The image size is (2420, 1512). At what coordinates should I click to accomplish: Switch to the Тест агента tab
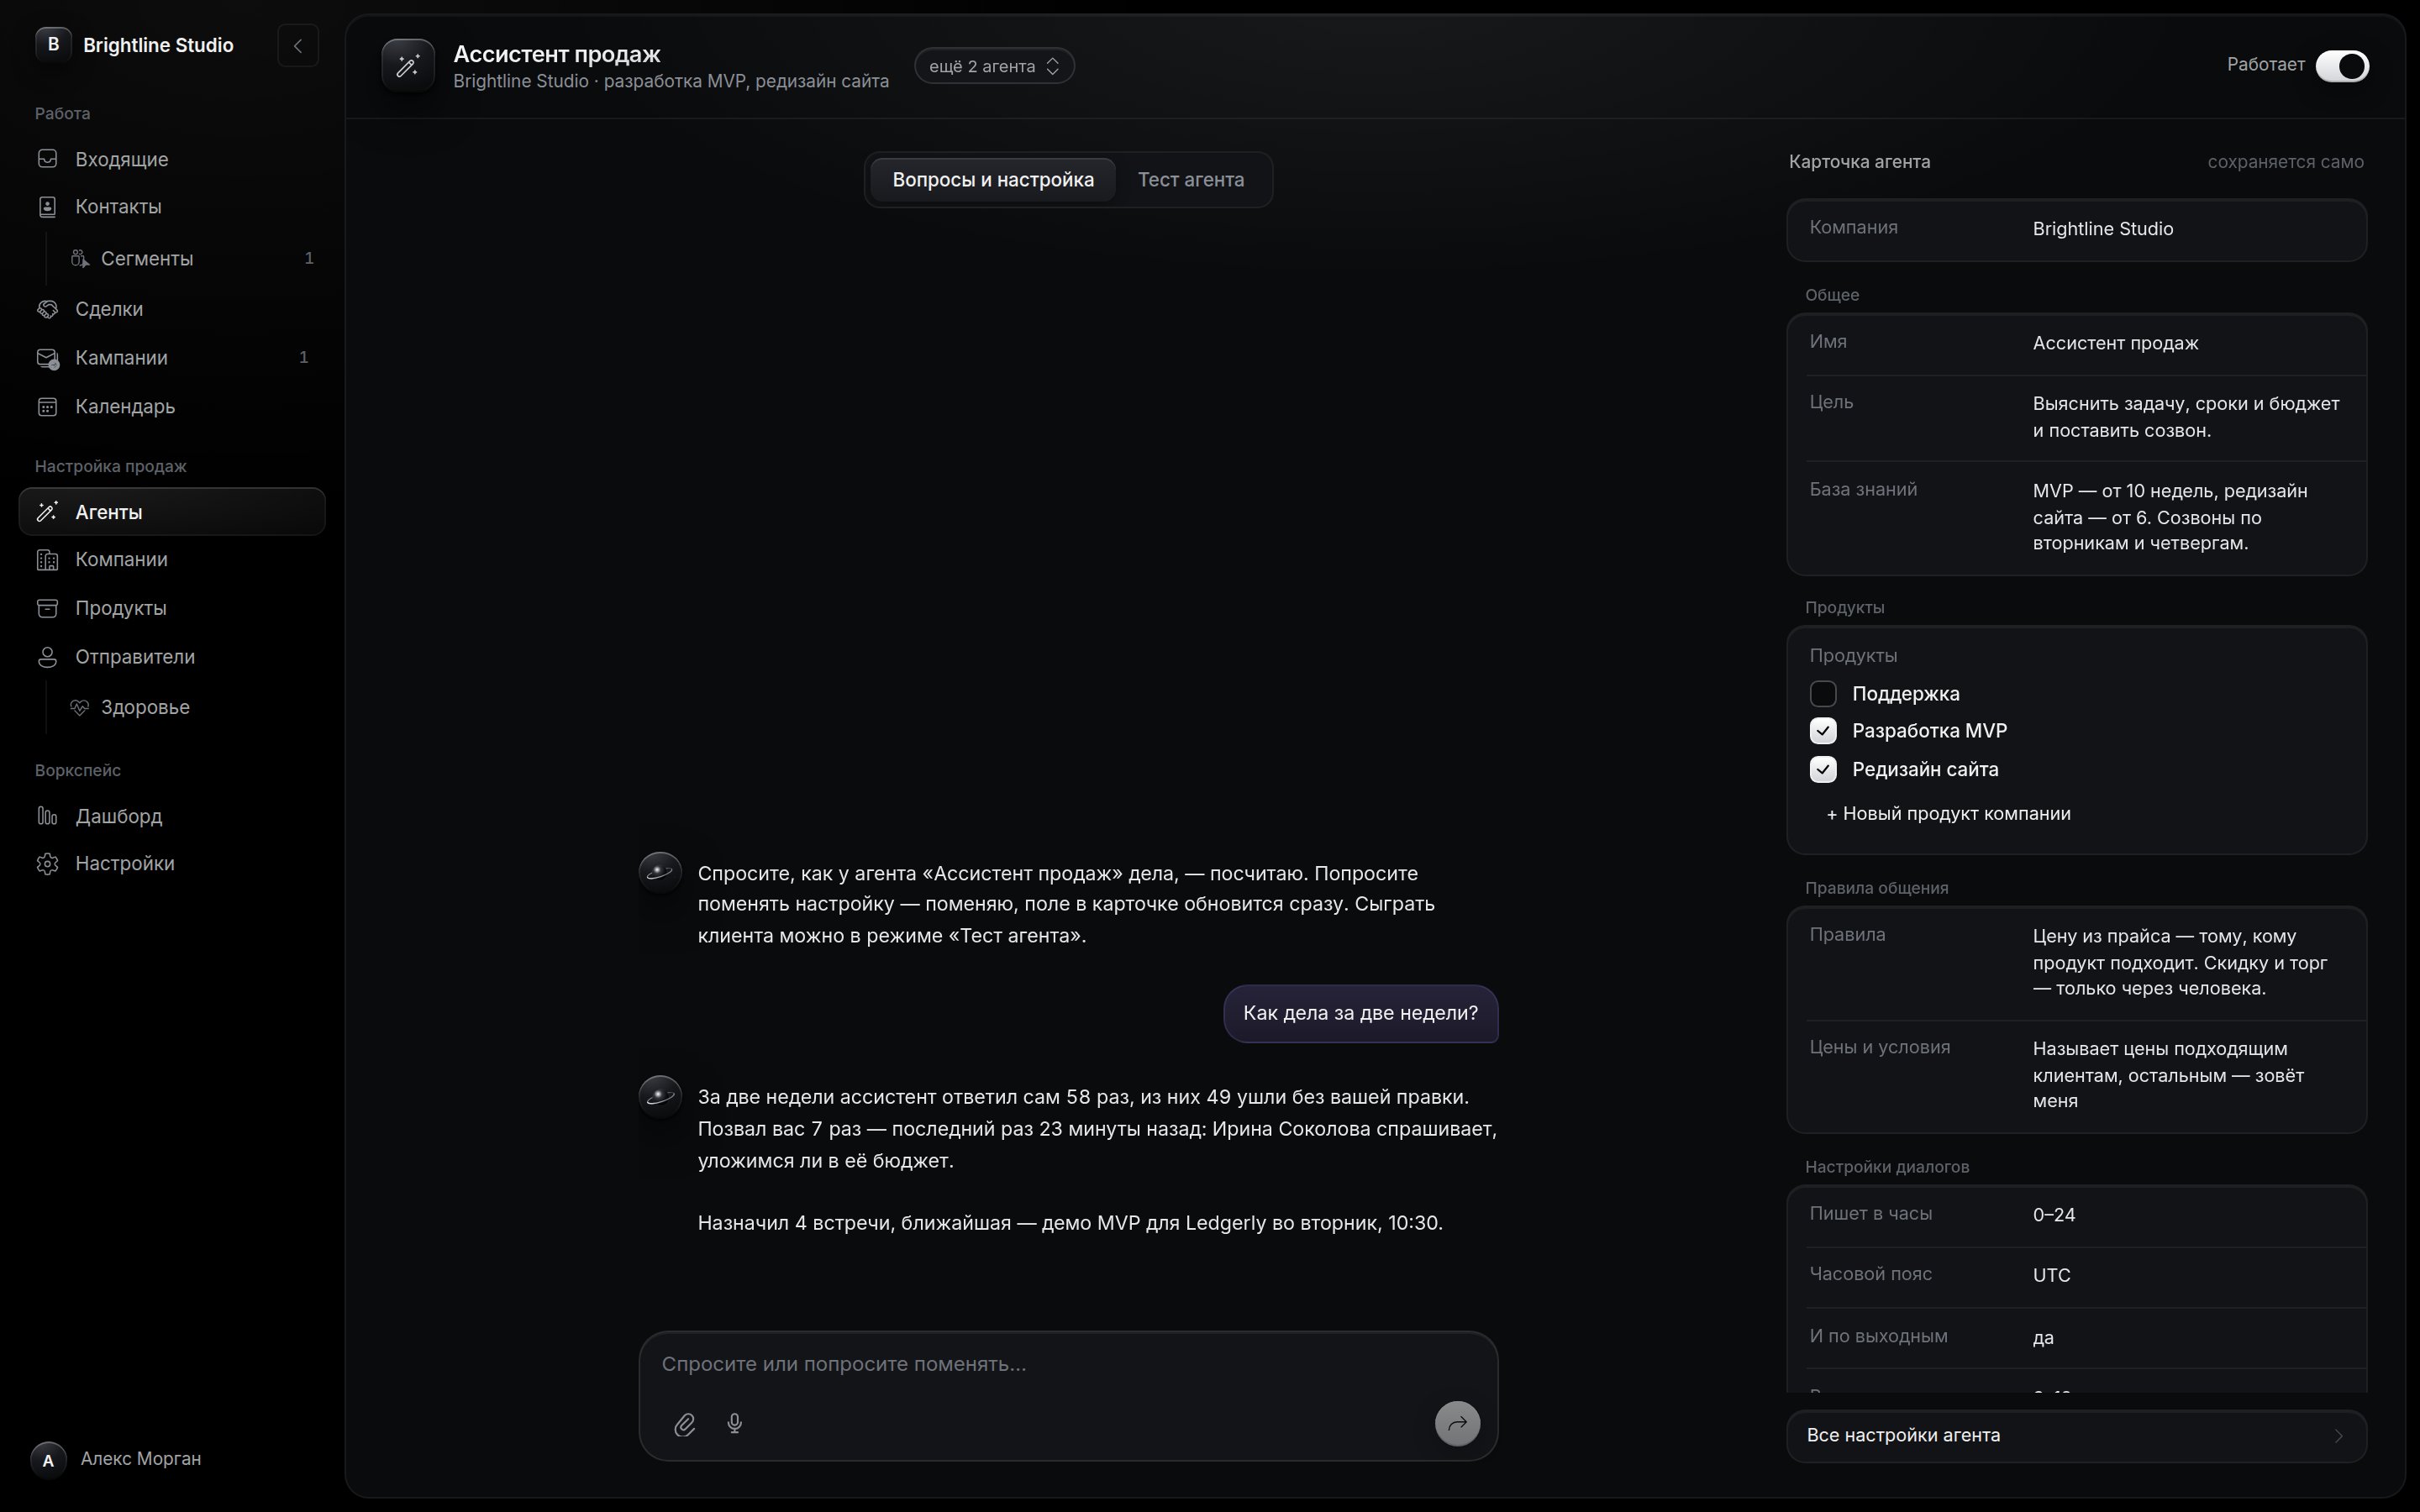tap(1191, 180)
